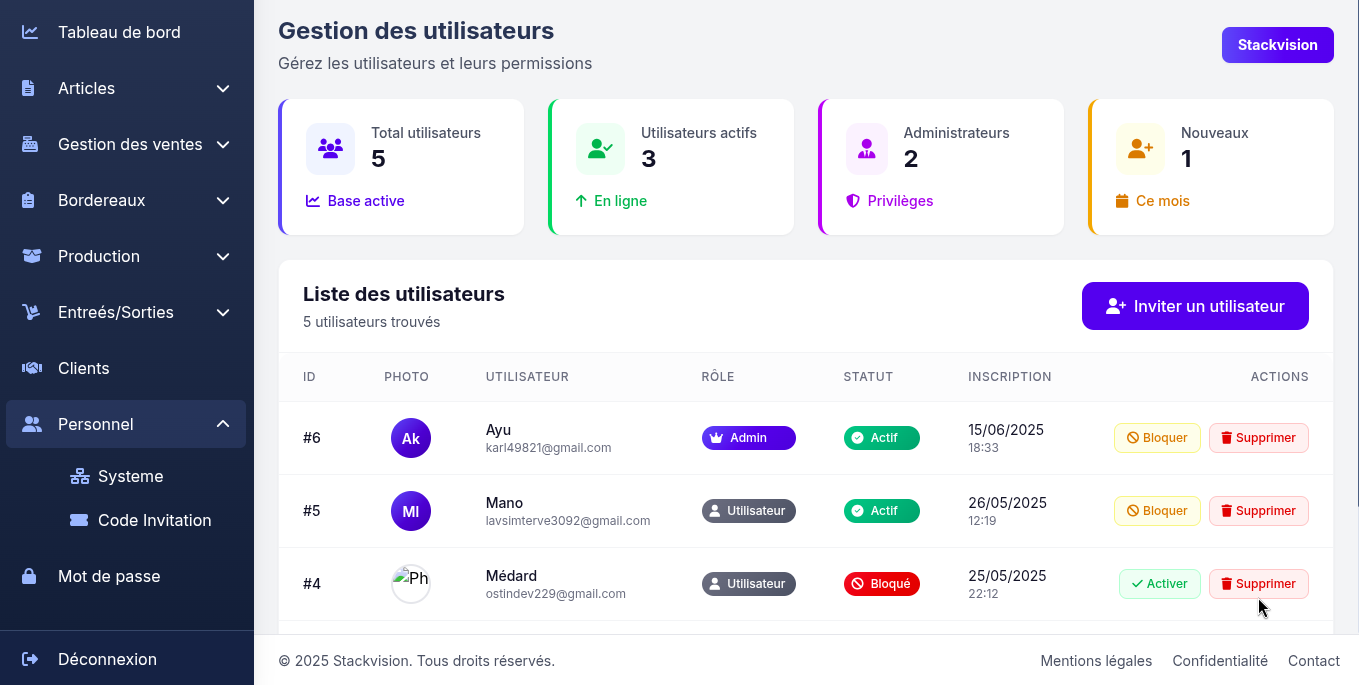1359x685 pixels.
Task: Open the Mentions légales footer link
Action: click(1096, 661)
